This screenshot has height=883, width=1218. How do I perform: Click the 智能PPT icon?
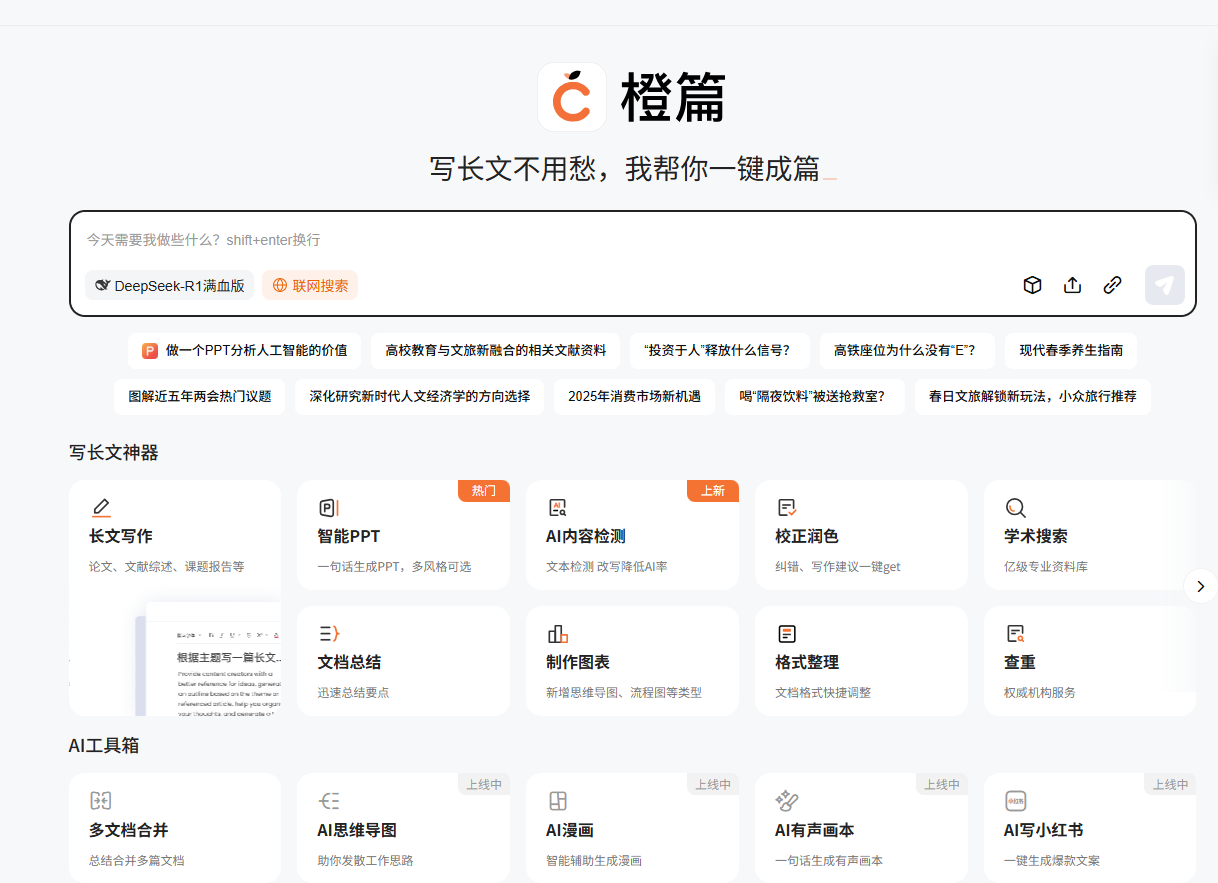tap(329, 508)
